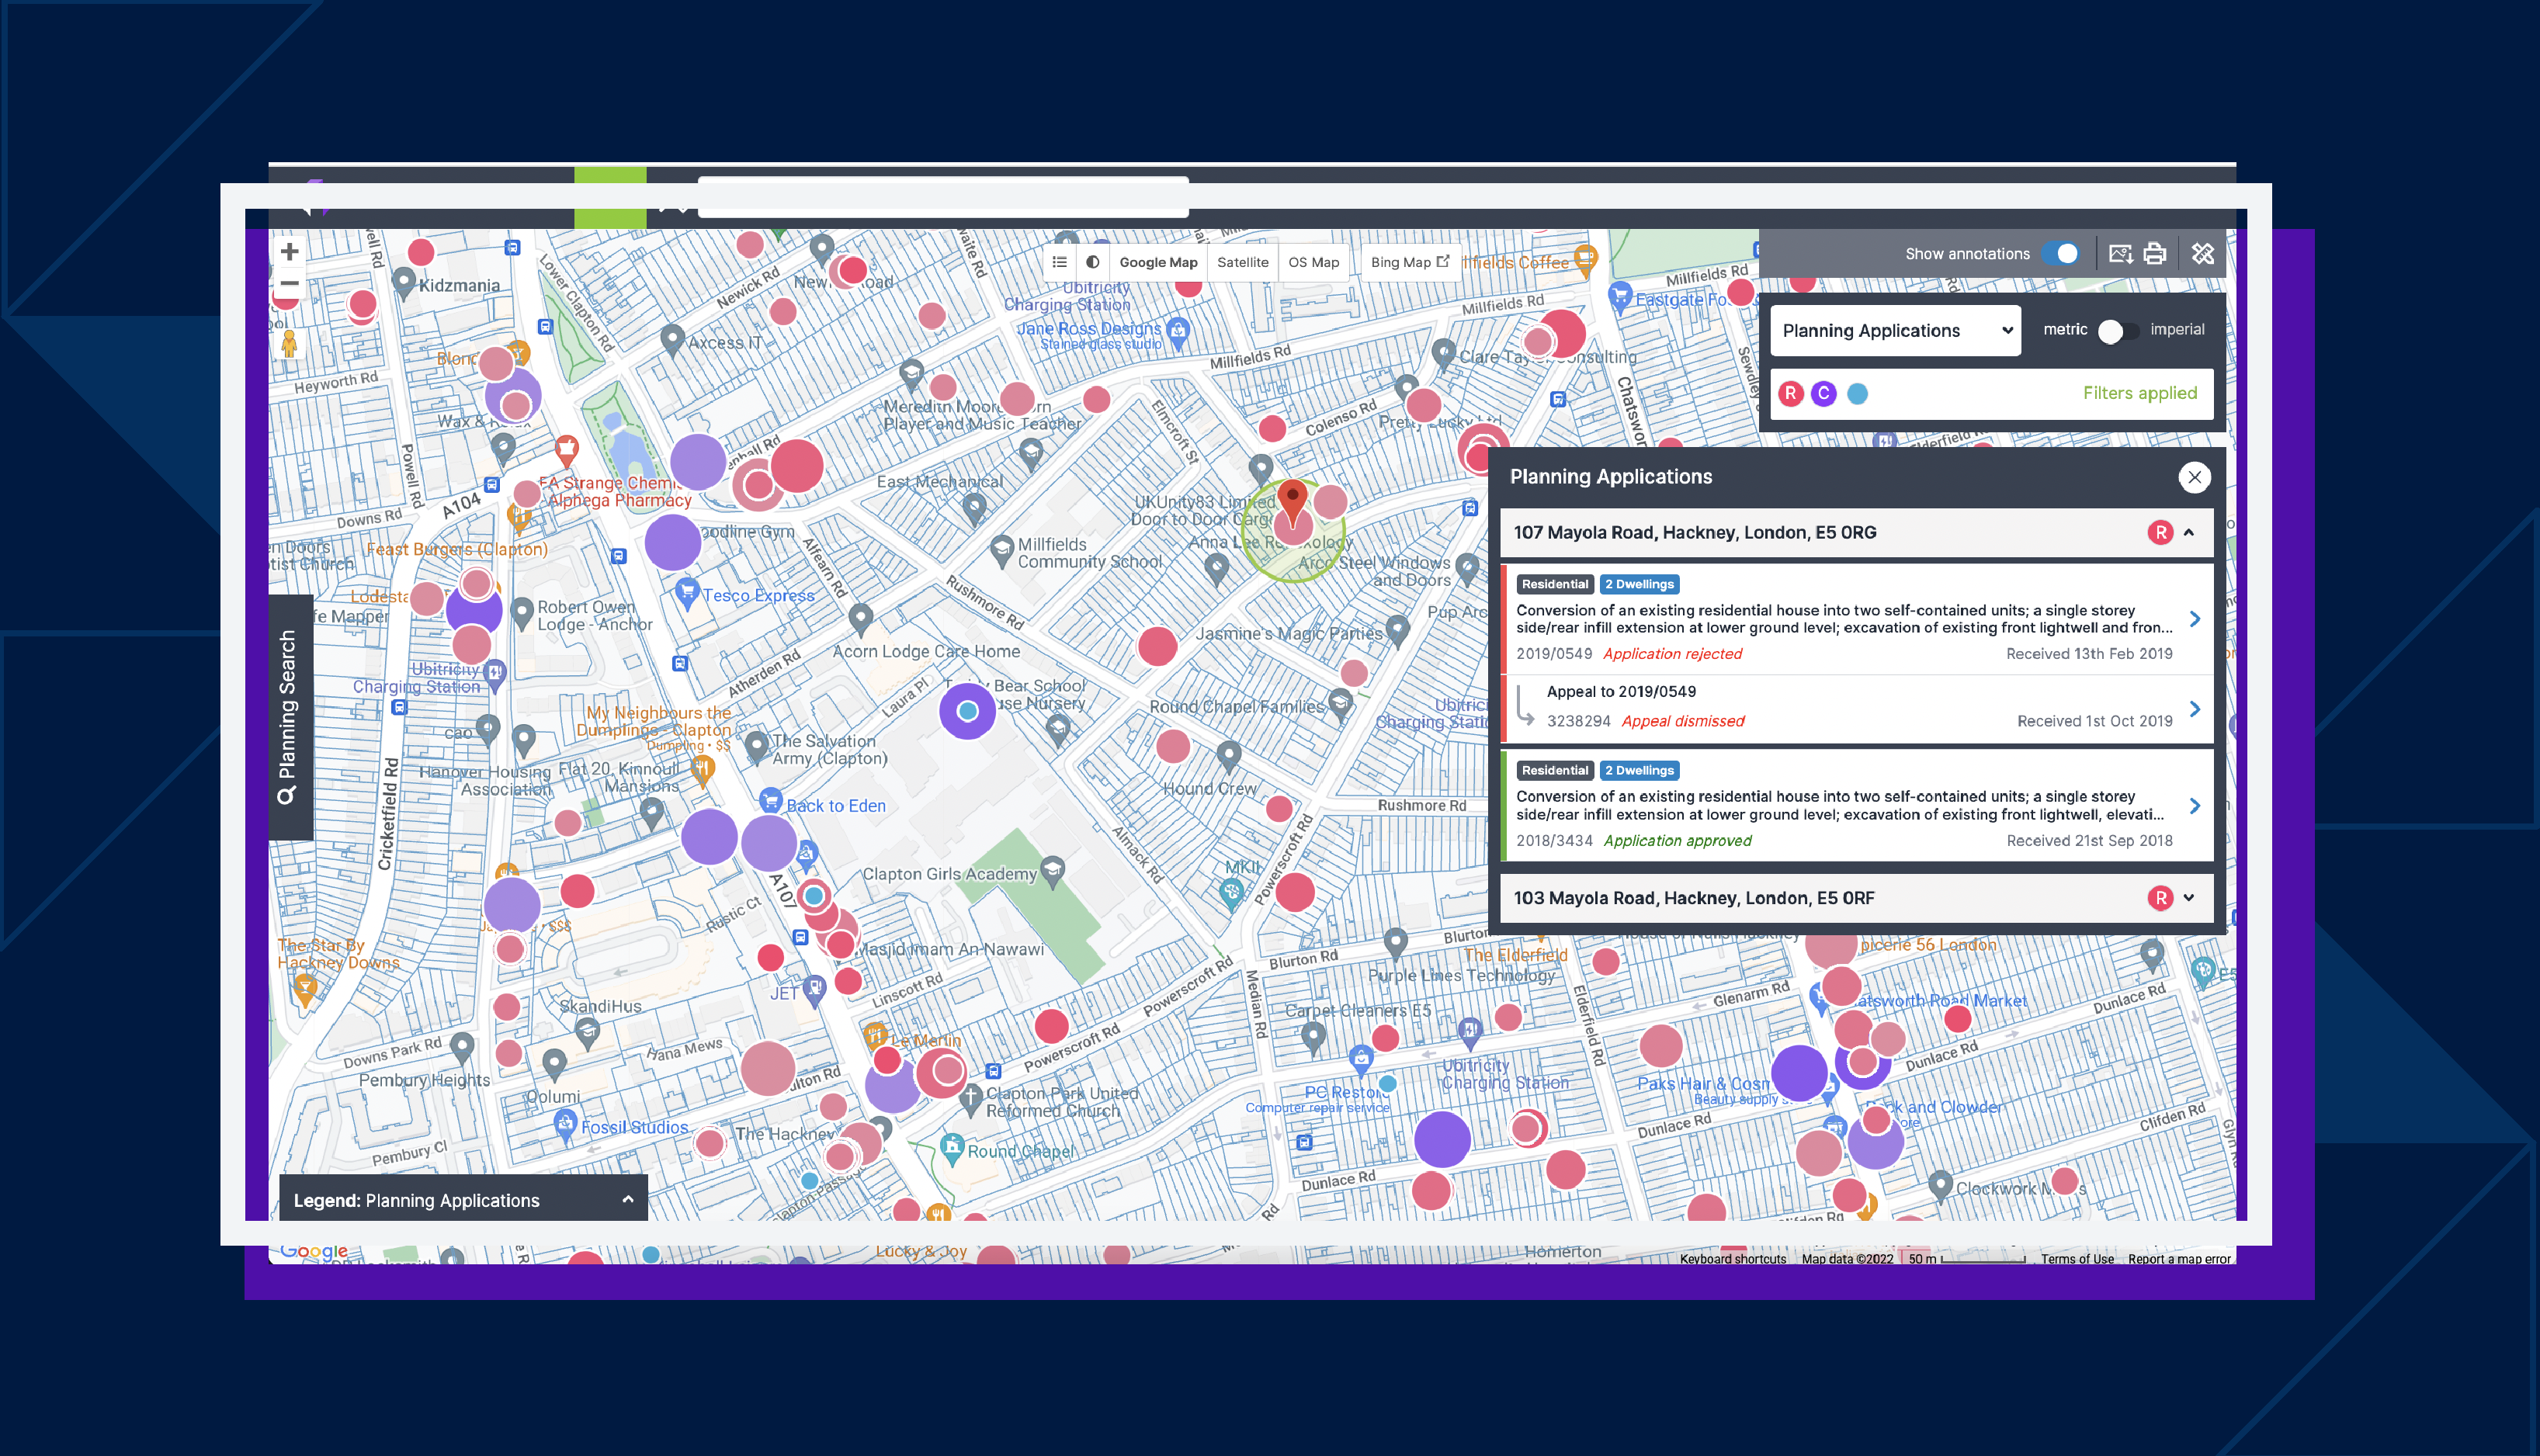This screenshot has height=1456, width=2540.
Task: Click Received 1st Oct 2019 text
Action: [2094, 721]
